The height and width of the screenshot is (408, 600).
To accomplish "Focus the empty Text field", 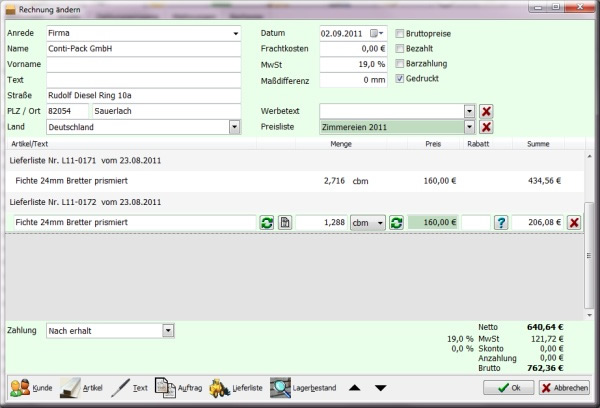I will [143, 80].
